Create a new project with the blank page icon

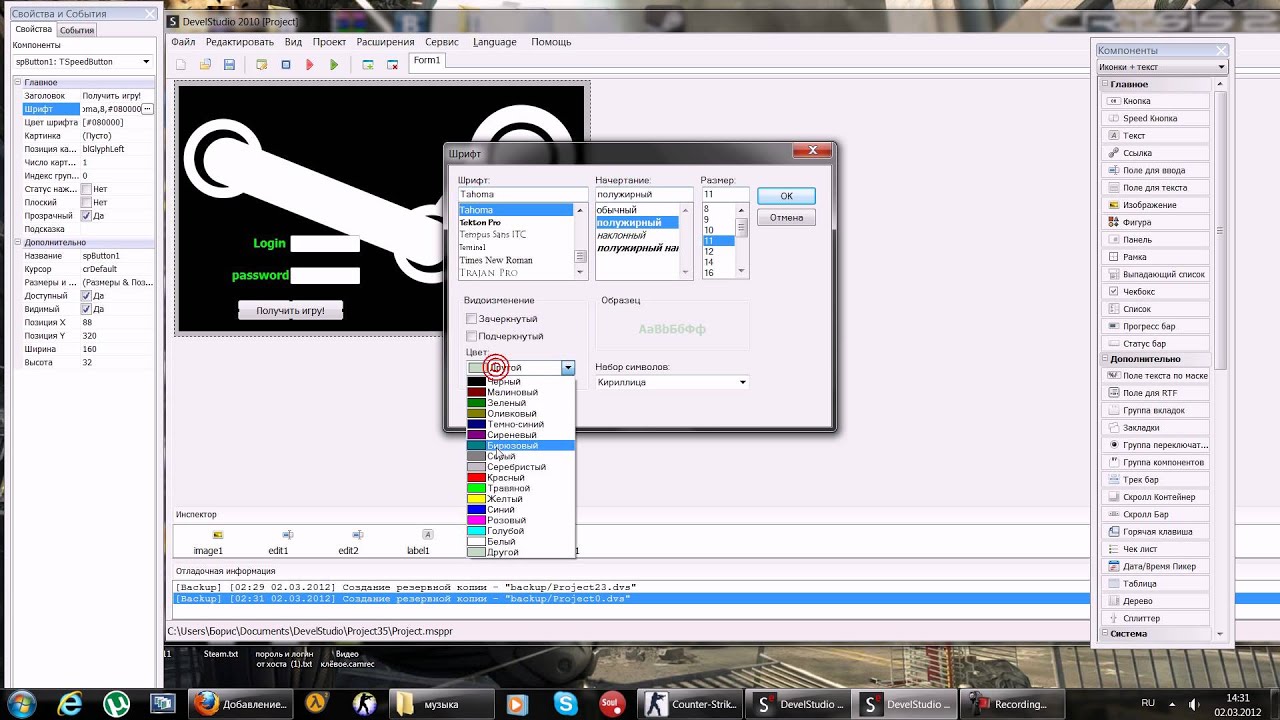[x=181, y=65]
